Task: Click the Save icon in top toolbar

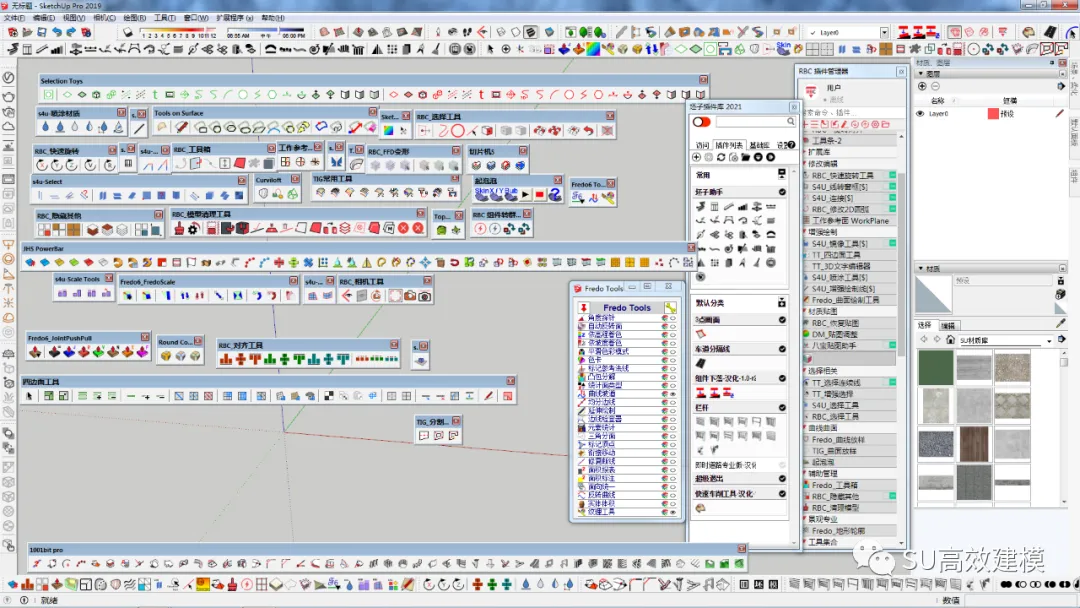Action: (x=42, y=32)
